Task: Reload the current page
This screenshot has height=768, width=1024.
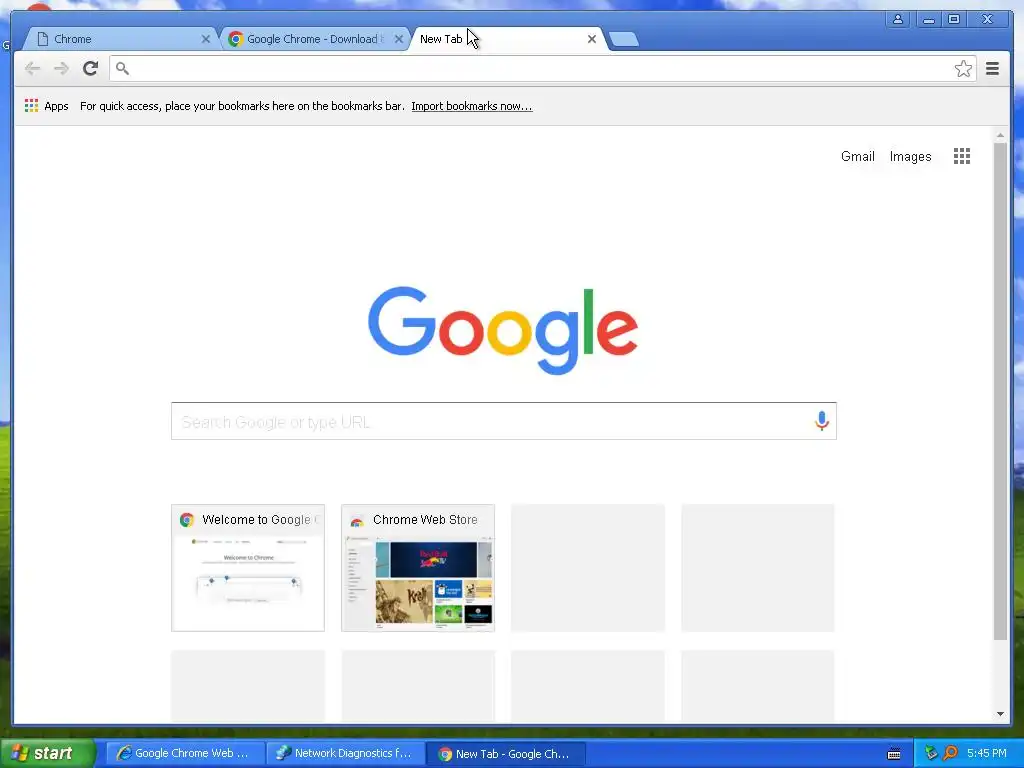Action: [90, 69]
